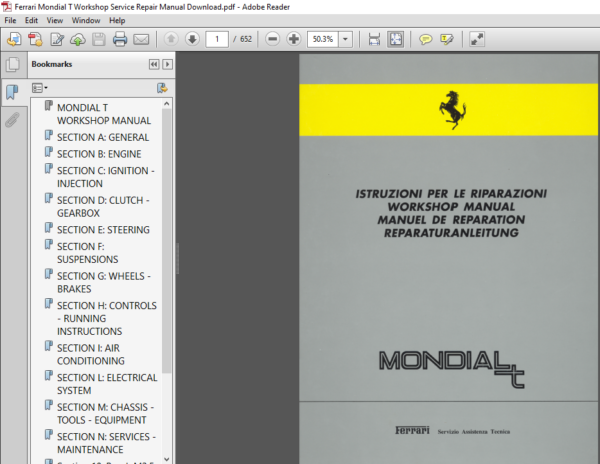The height and width of the screenshot is (464, 600).
Task: Click the zoom percentage field 50.3%
Action: tap(323, 39)
